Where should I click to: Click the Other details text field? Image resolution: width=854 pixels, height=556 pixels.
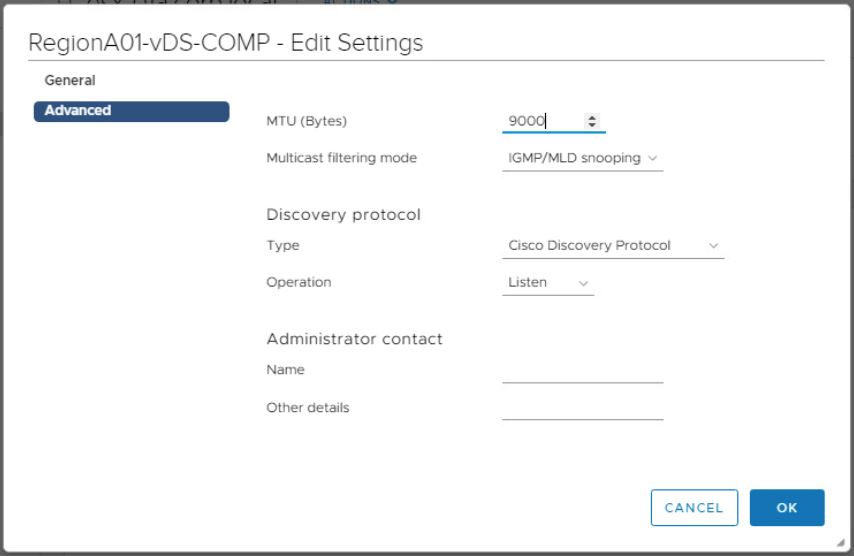click(582, 408)
